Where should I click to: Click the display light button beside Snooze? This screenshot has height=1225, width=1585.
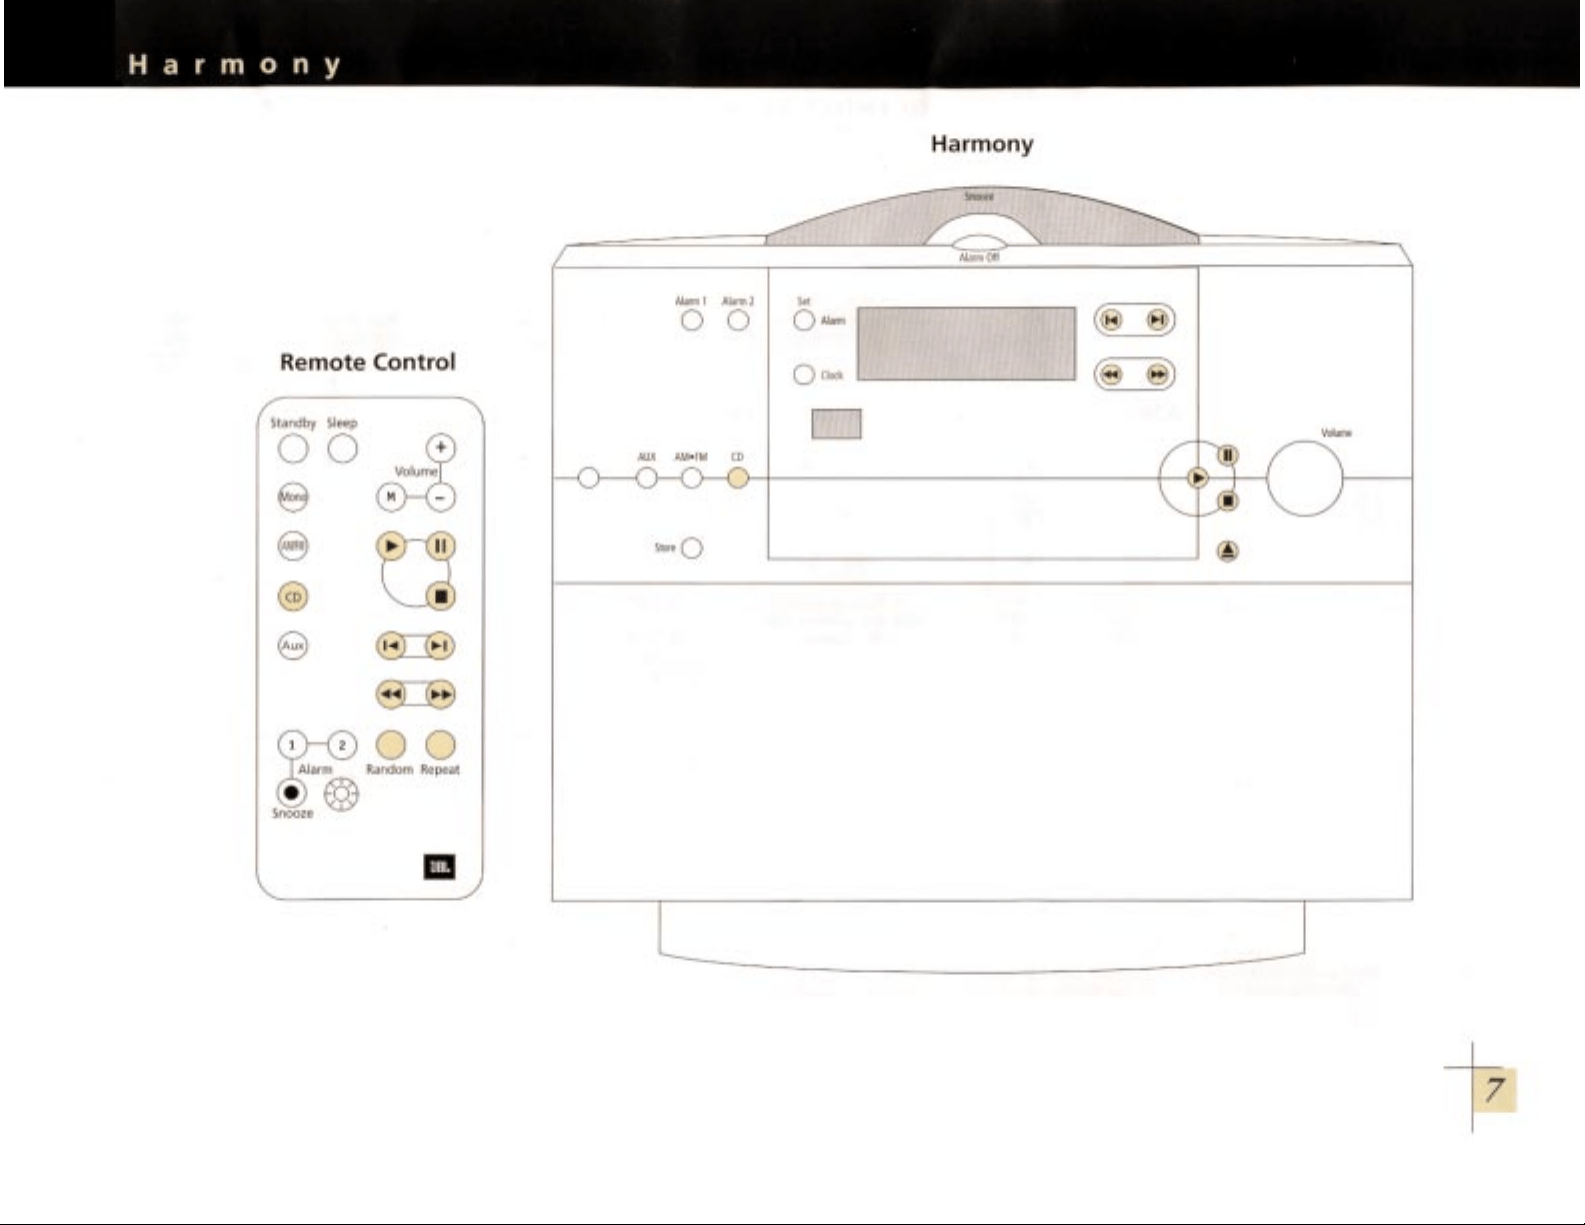pos(341,794)
